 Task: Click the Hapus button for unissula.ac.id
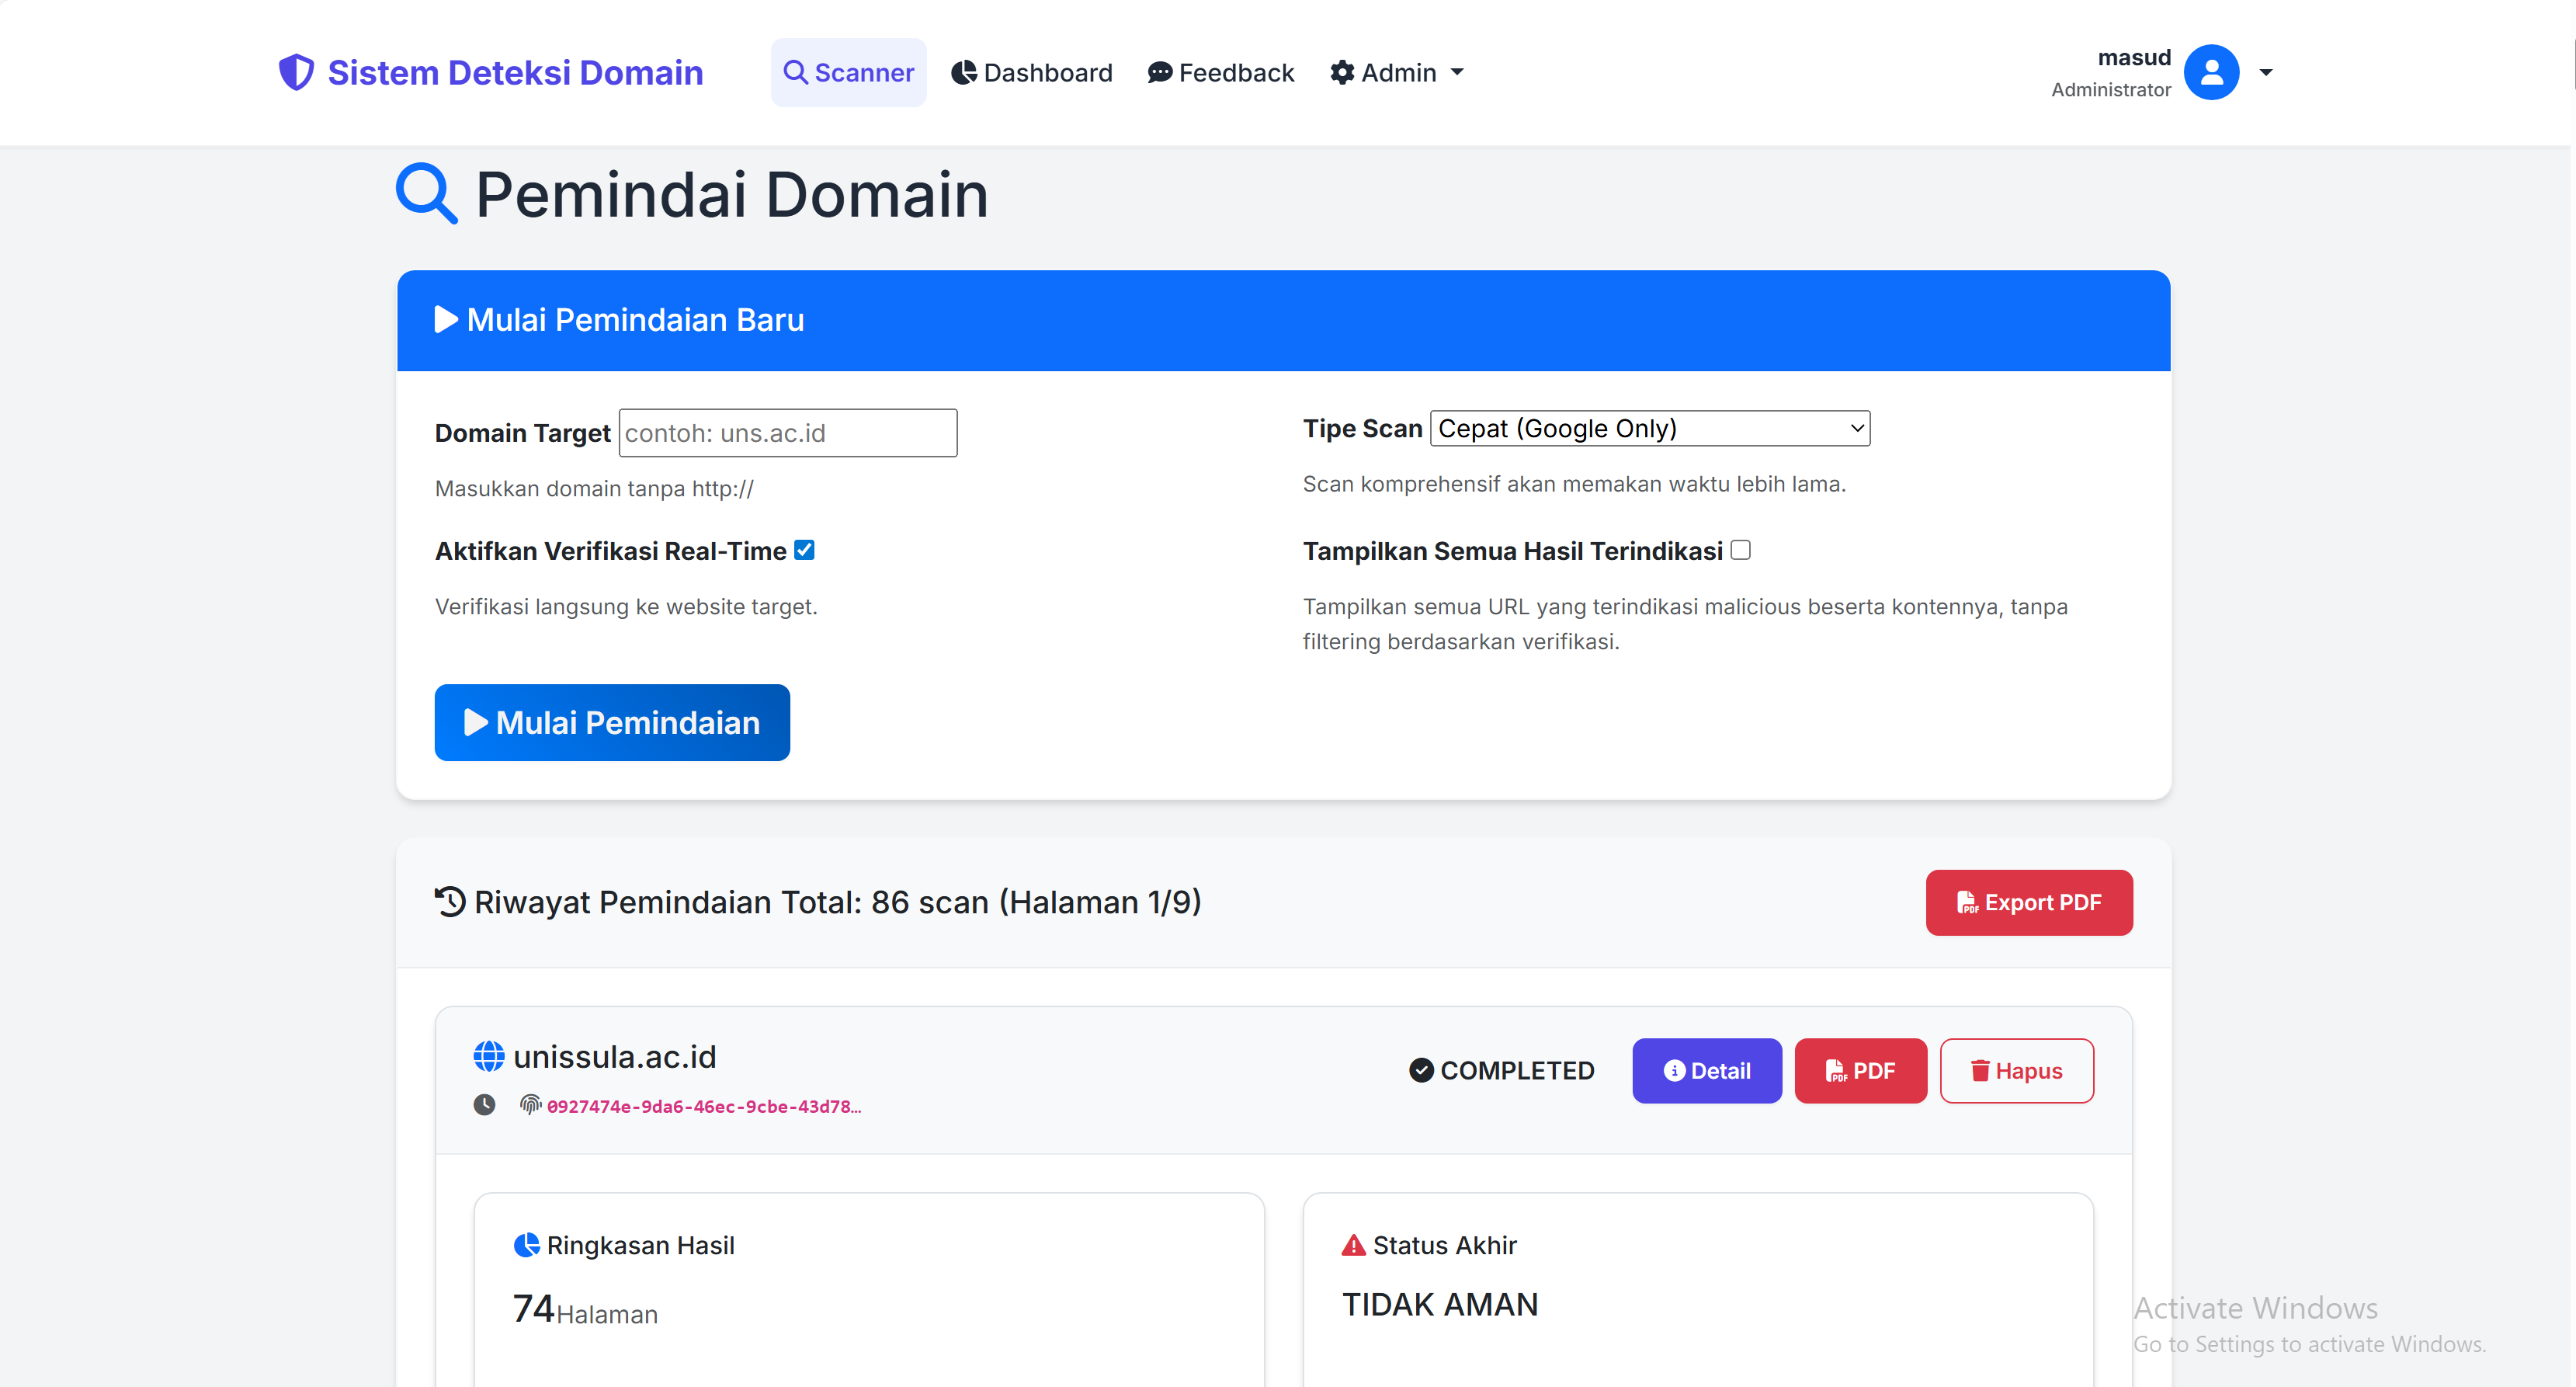click(x=2016, y=1070)
